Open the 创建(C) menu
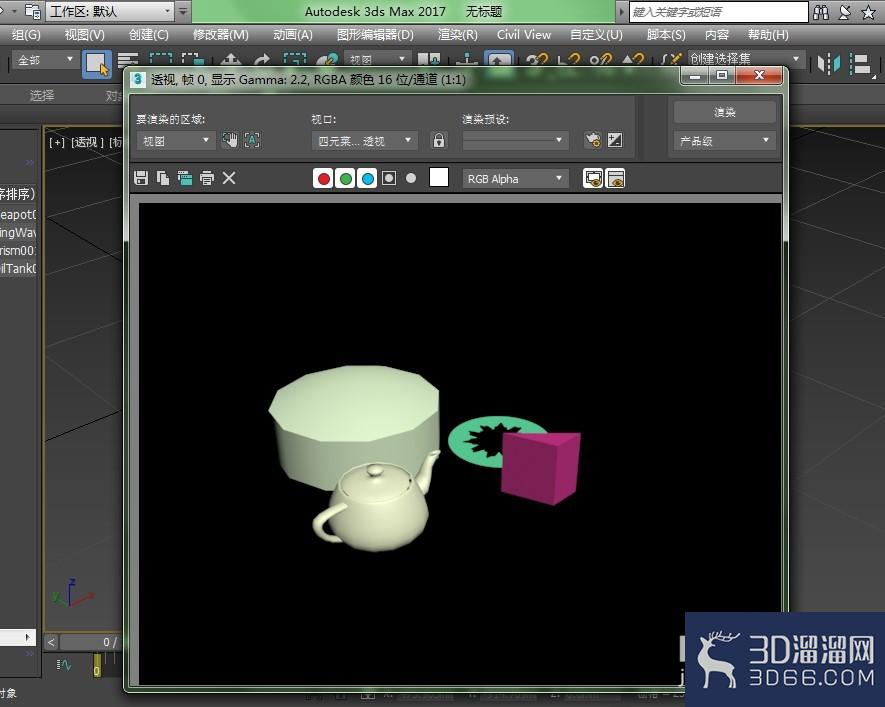Image resolution: width=885 pixels, height=707 pixels. (148, 35)
